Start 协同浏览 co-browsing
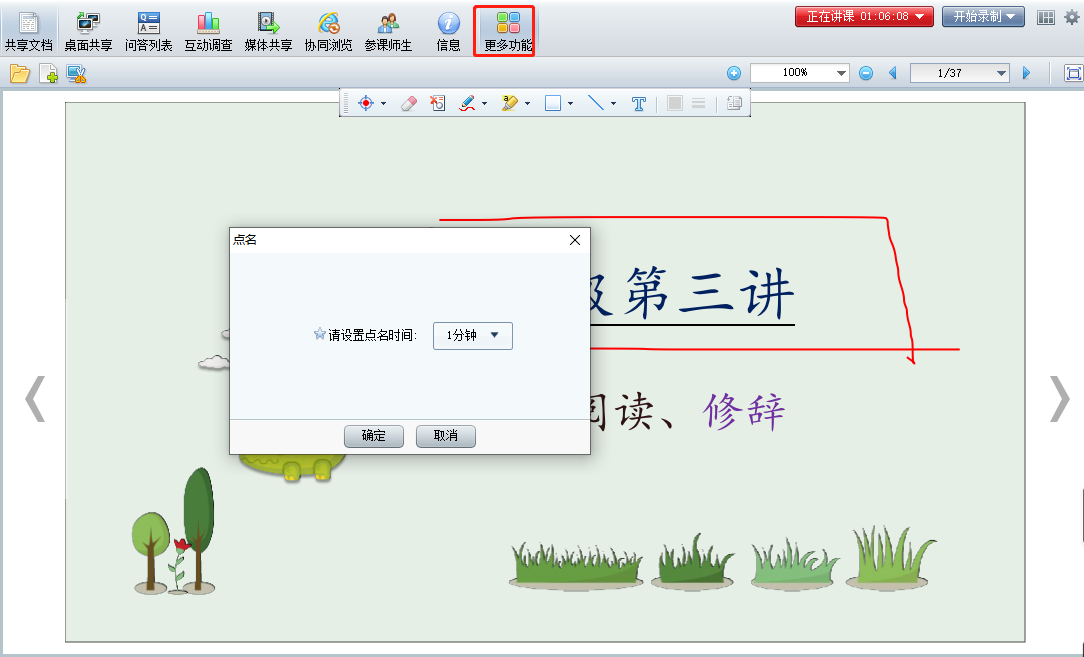This screenshot has width=1084, height=657. [x=328, y=31]
